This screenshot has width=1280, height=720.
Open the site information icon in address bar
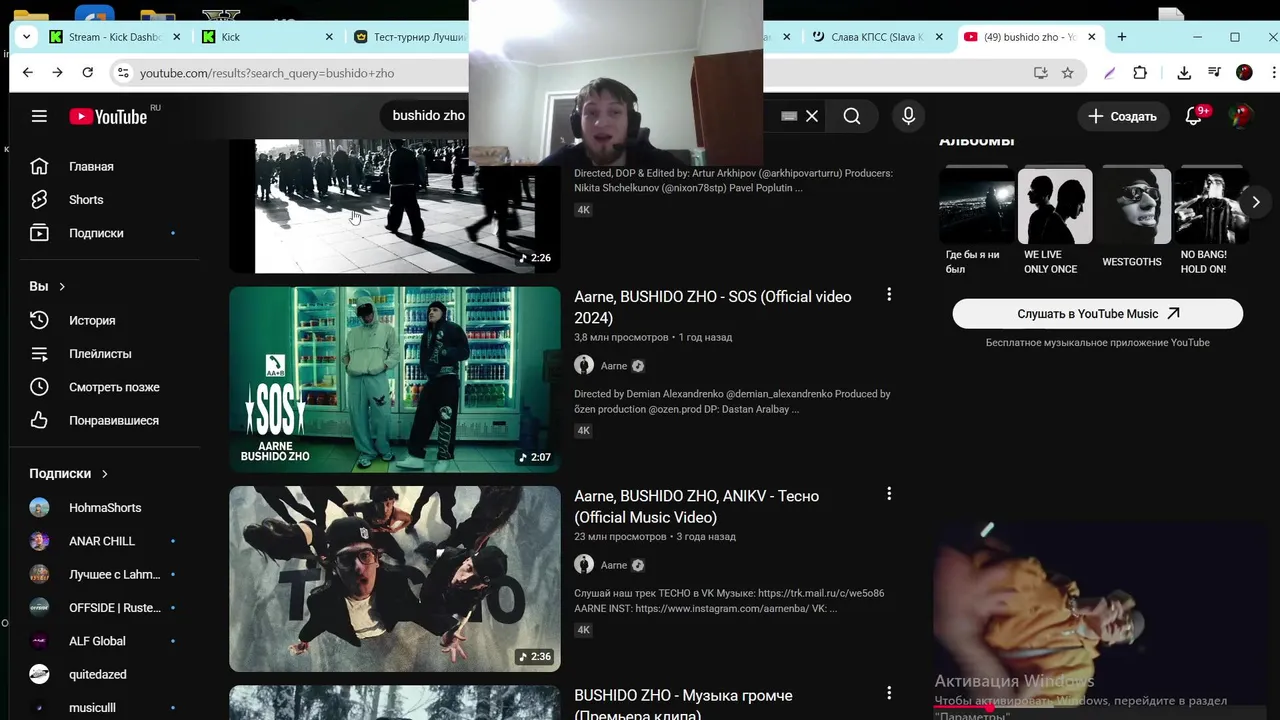pyautogui.click(x=122, y=73)
